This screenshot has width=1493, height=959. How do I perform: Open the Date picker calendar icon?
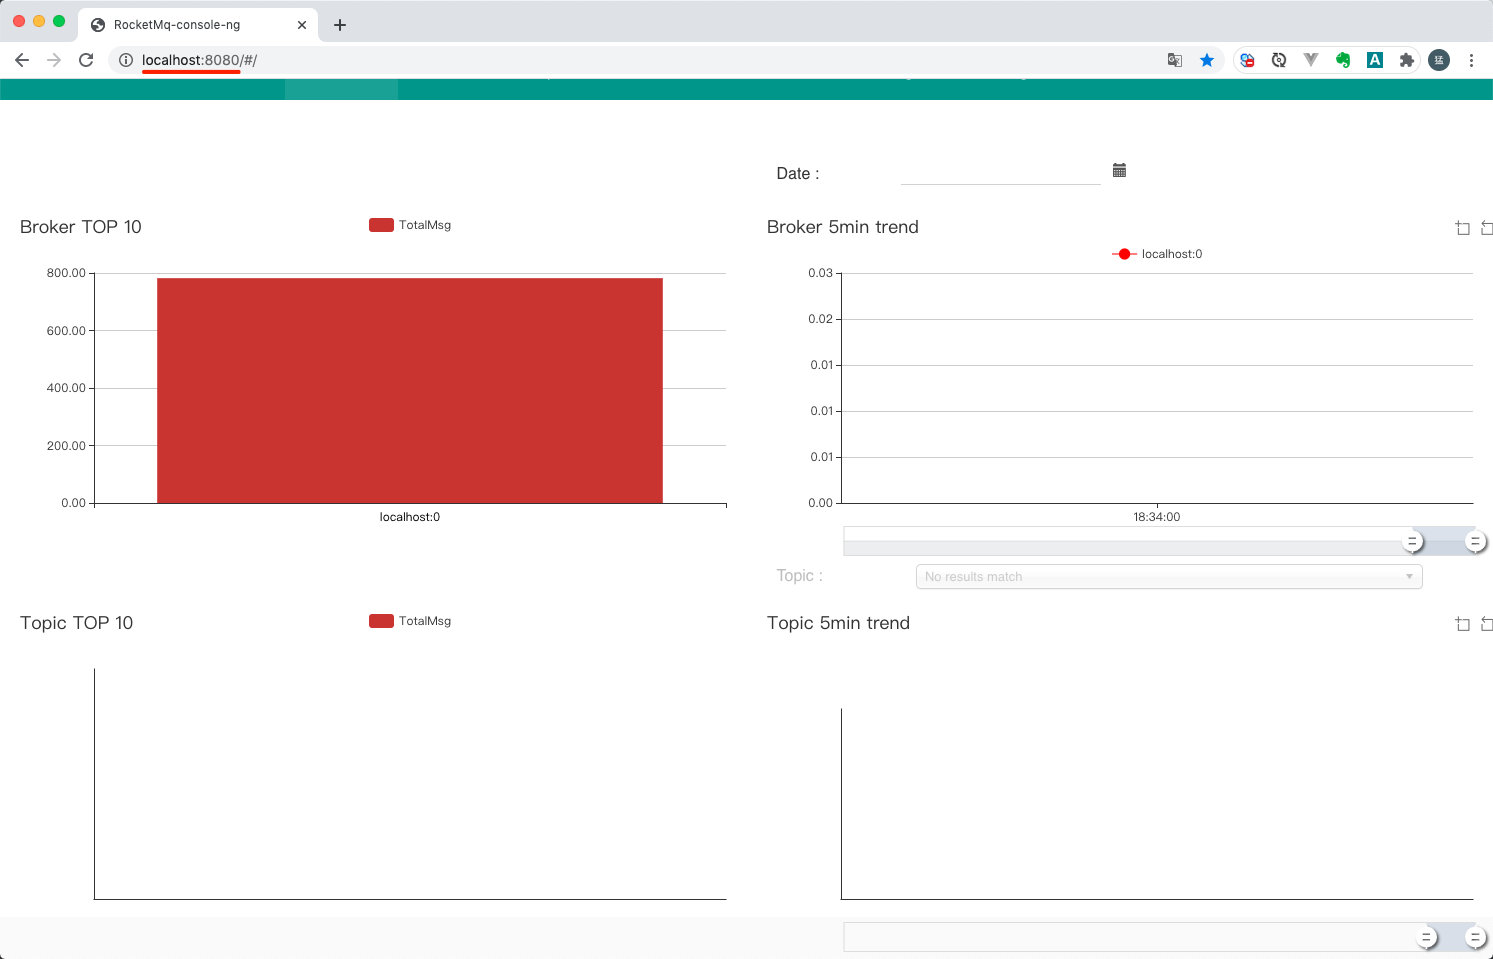click(1119, 170)
